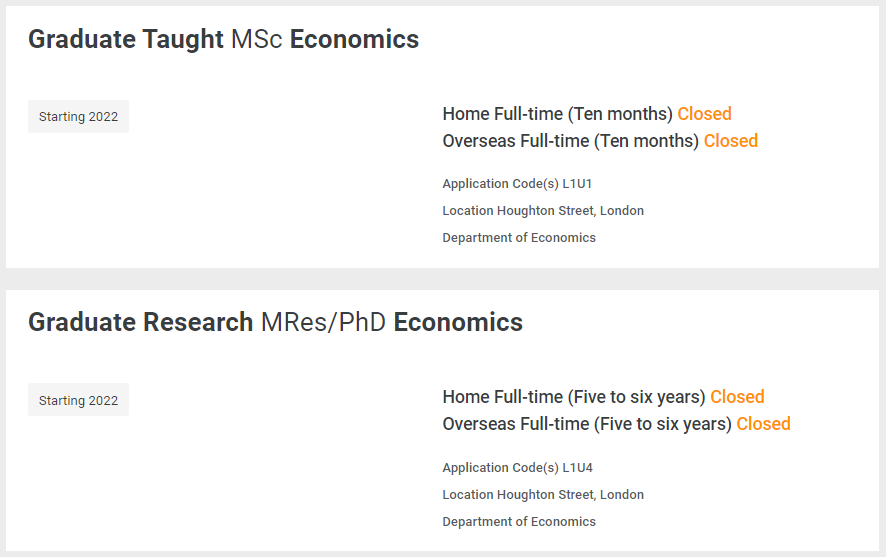Screen dimensions: 886x557
Task: Click Department of Economics in MSc card
Action: click(x=519, y=238)
